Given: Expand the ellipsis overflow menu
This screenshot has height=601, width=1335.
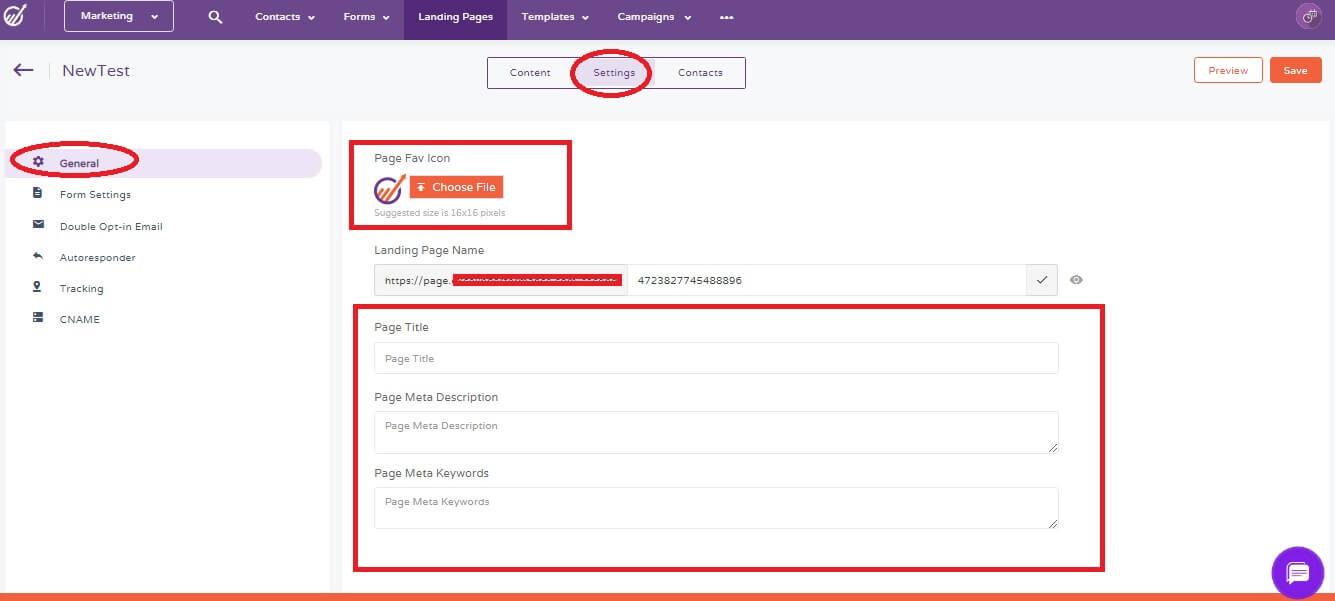Looking at the screenshot, I should pos(727,17).
